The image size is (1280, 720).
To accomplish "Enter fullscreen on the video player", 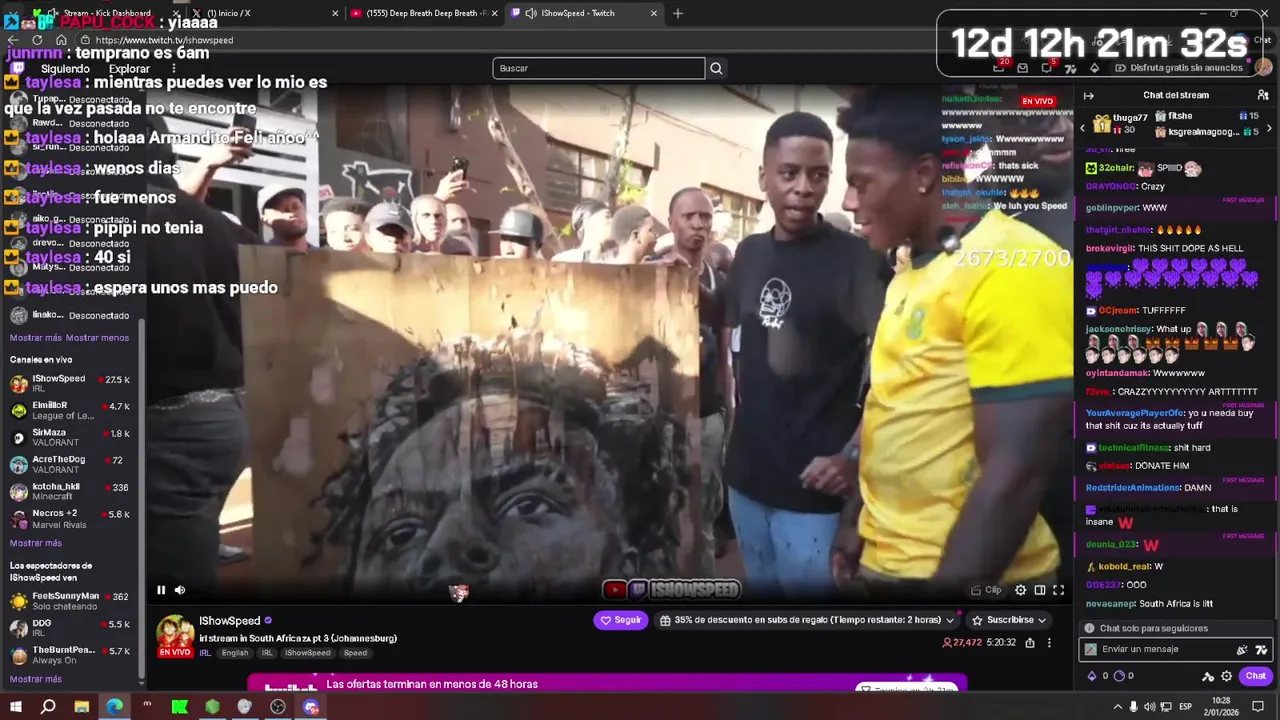I will click(x=1059, y=590).
